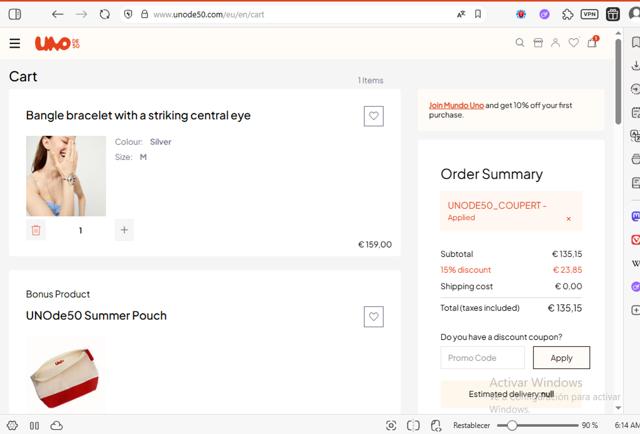Remove the applied UNODE50_COUPERT coupon
Image resolution: width=640 pixels, height=434 pixels.
pos(569,219)
